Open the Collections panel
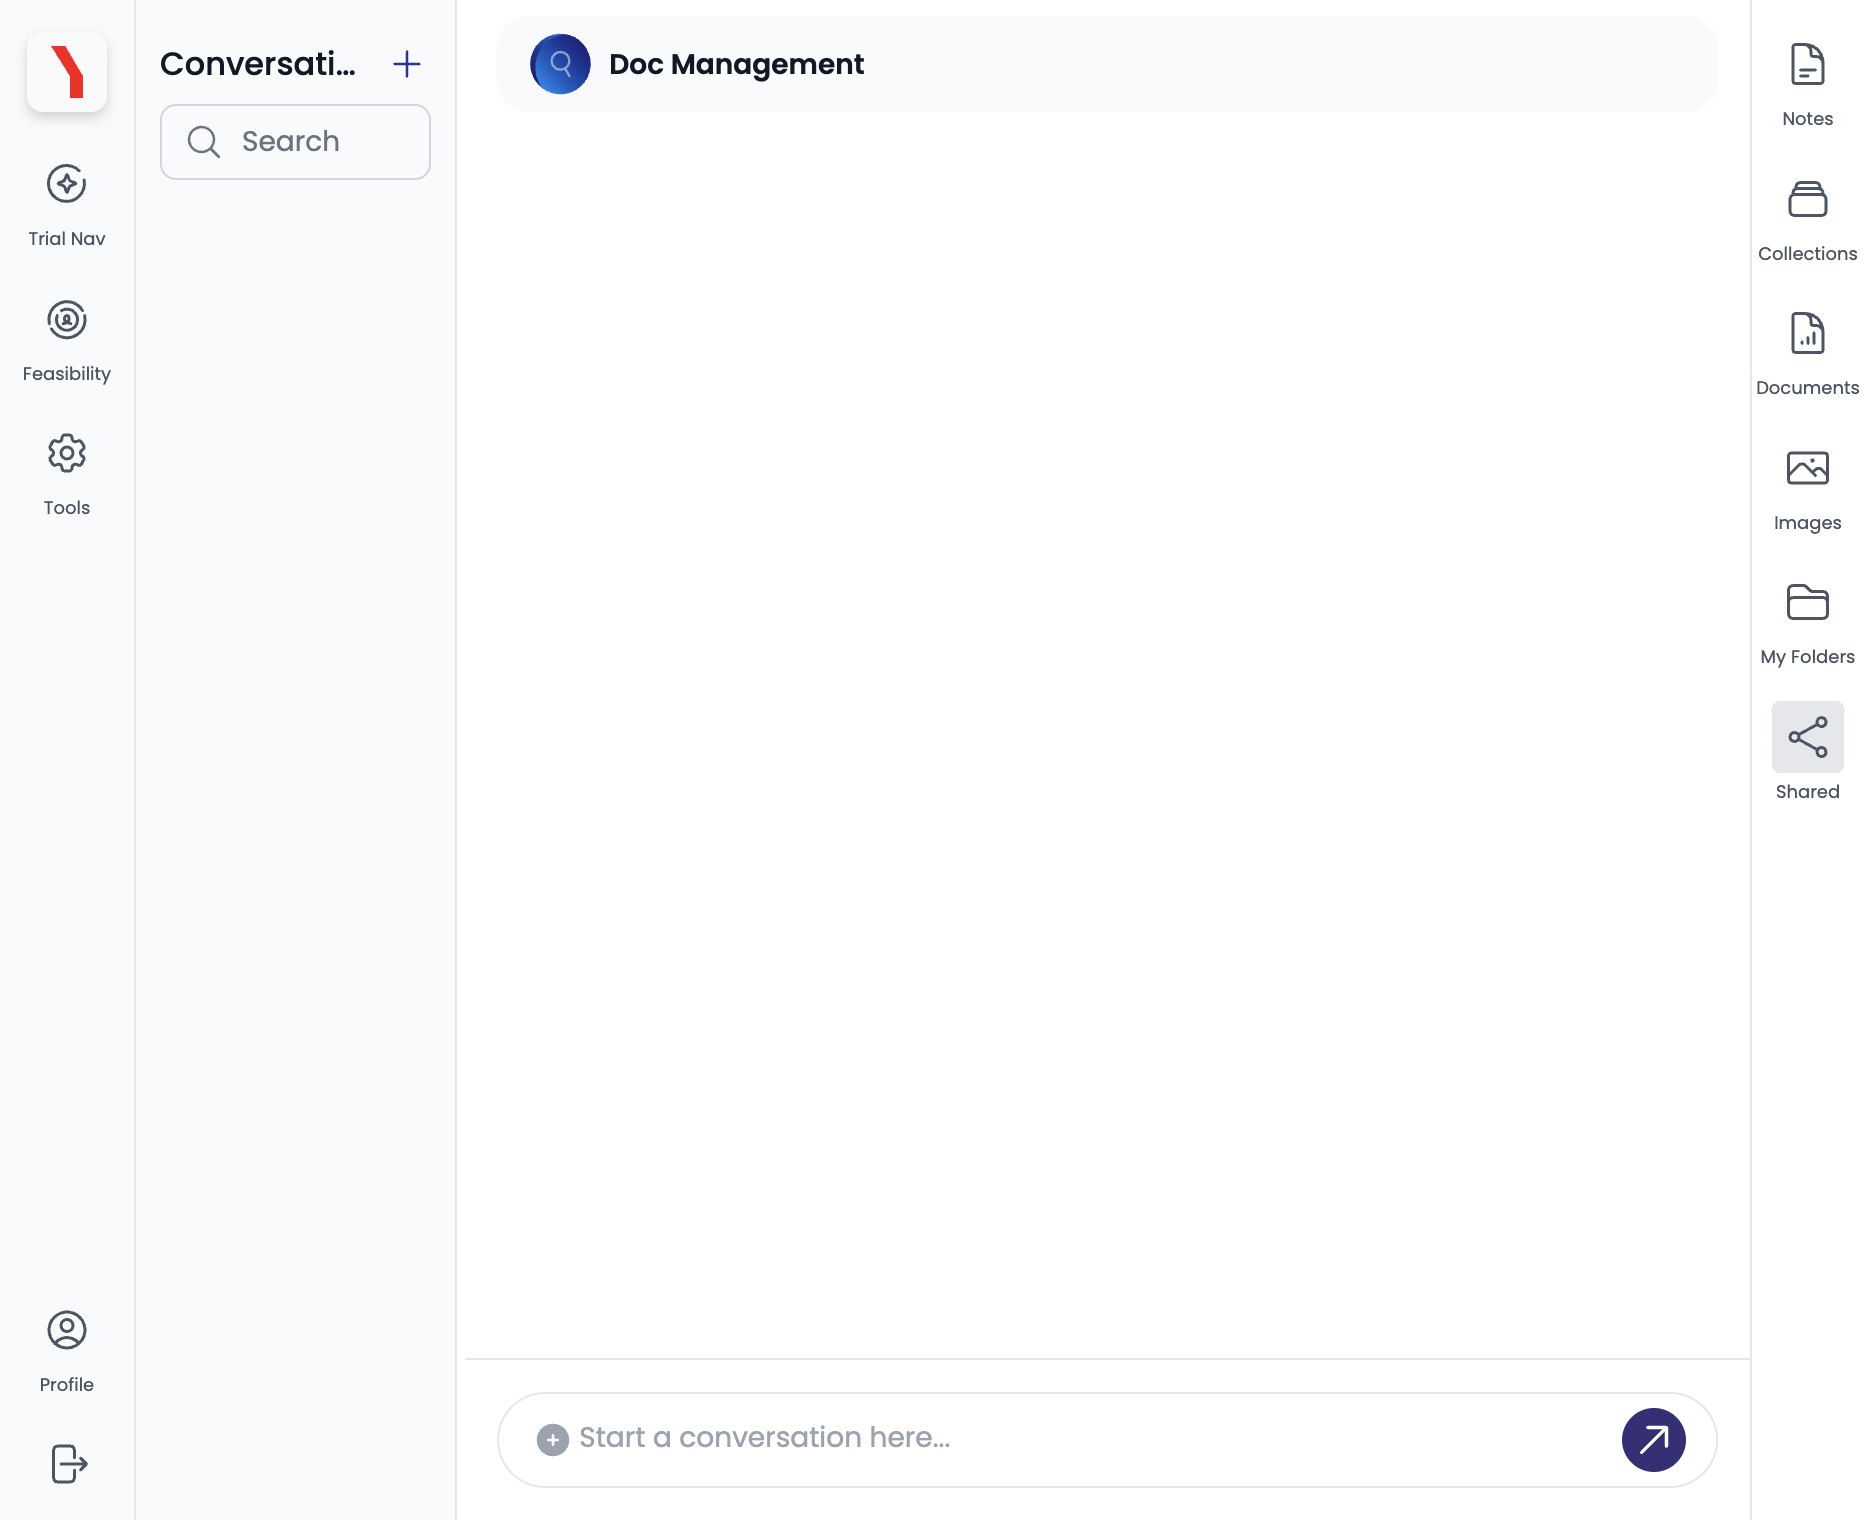The height and width of the screenshot is (1520, 1864). coord(1808,221)
